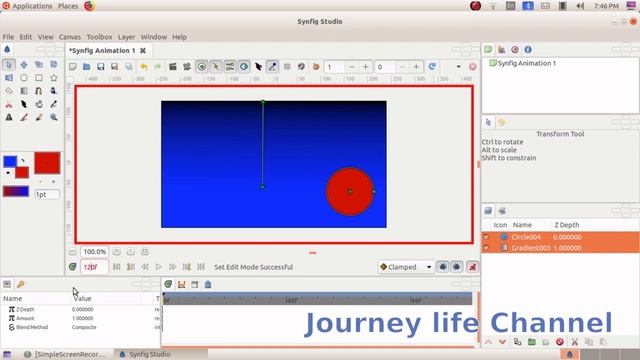Viewport: 640px width, 360px height.
Task: Click the Undo arrow icon
Action: 144,67
